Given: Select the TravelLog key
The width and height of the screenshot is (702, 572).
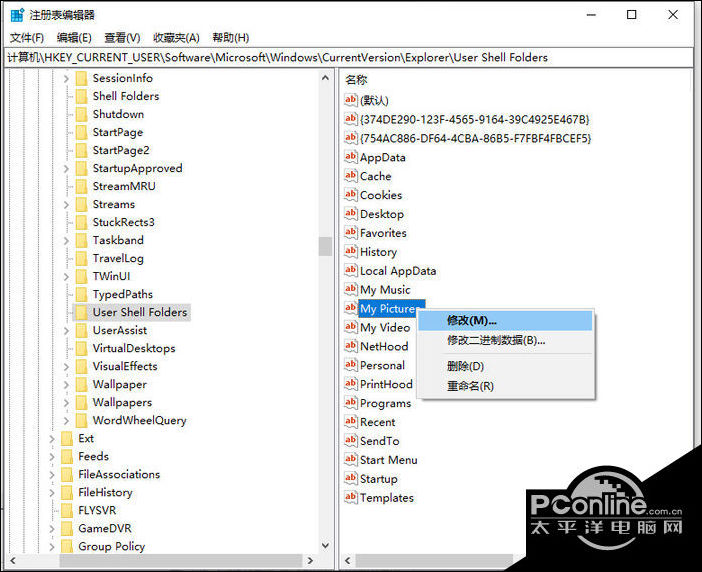Looking at the screenshot, I should pos(118,258).
